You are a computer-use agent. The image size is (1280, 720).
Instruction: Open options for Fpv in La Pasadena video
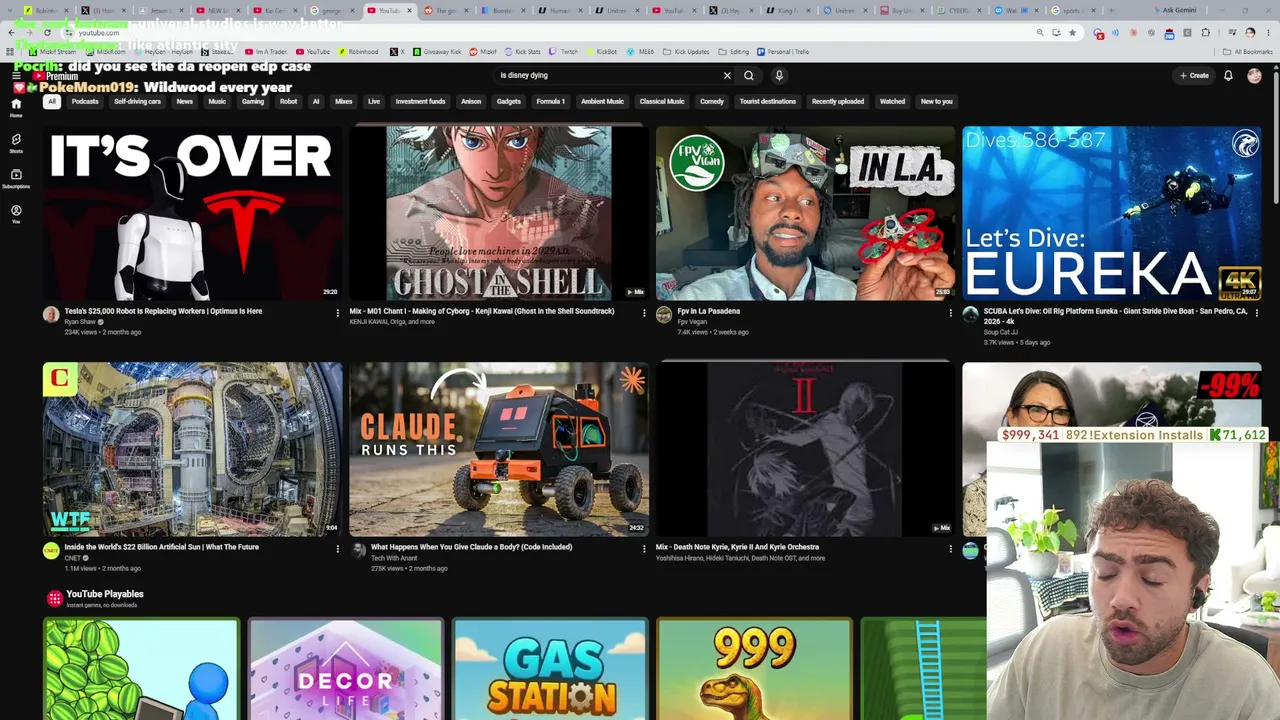tap(950, 313)
